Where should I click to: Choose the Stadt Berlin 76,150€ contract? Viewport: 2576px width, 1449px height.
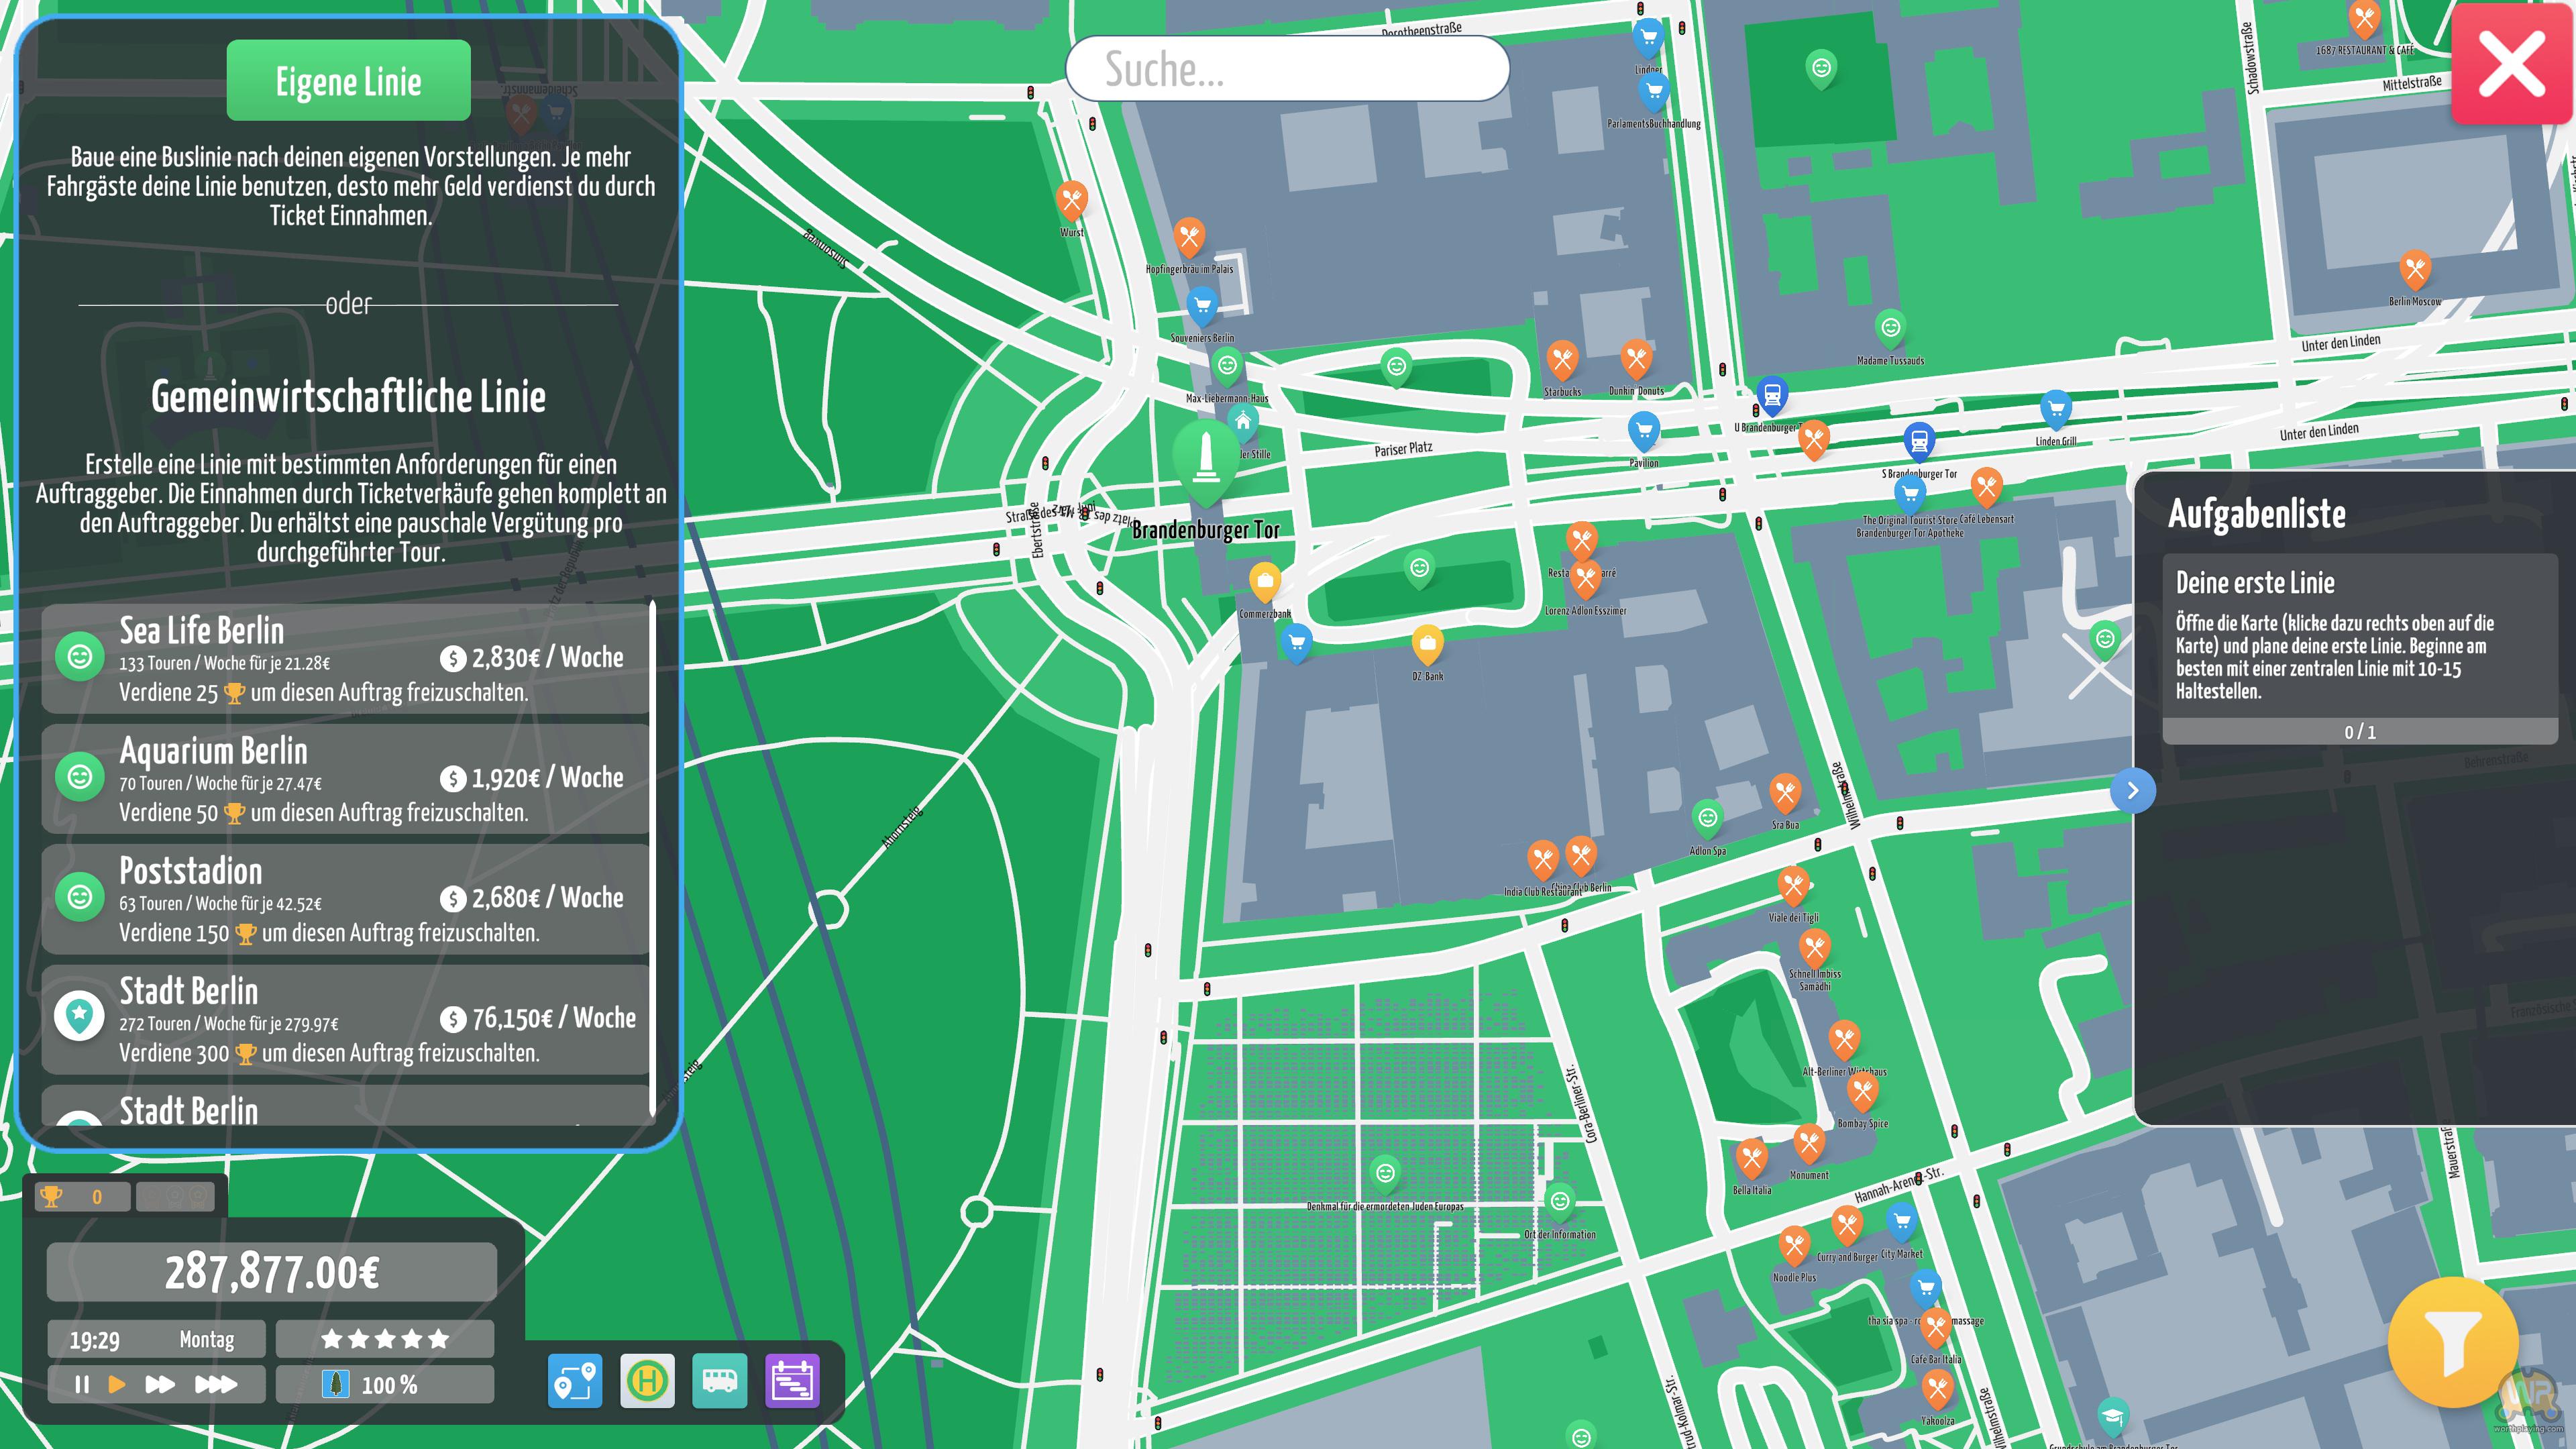click(345, 1018)
